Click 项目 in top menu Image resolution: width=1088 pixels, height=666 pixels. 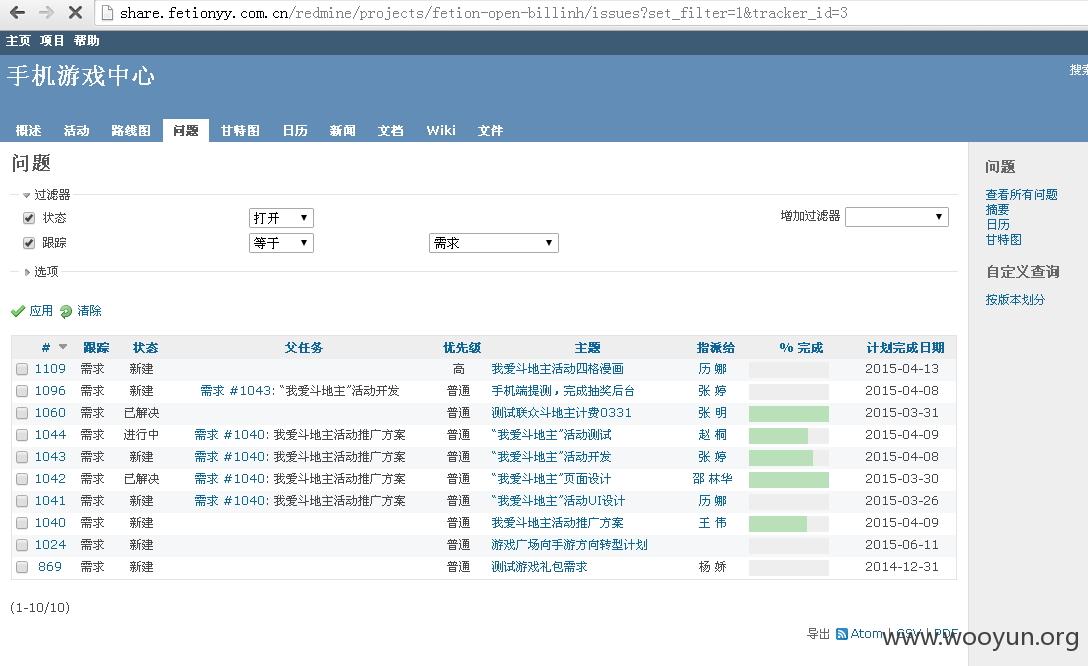click(52, 41)
